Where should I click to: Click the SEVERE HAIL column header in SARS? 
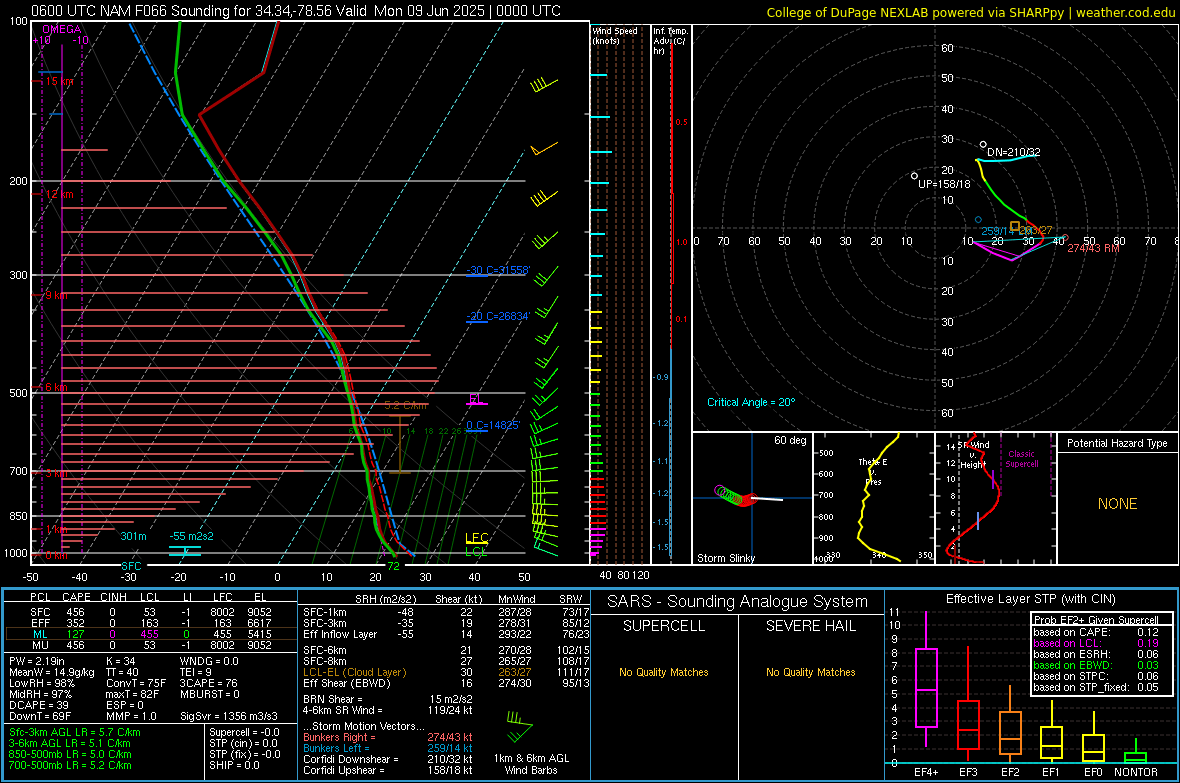click(x=810, y=626)
